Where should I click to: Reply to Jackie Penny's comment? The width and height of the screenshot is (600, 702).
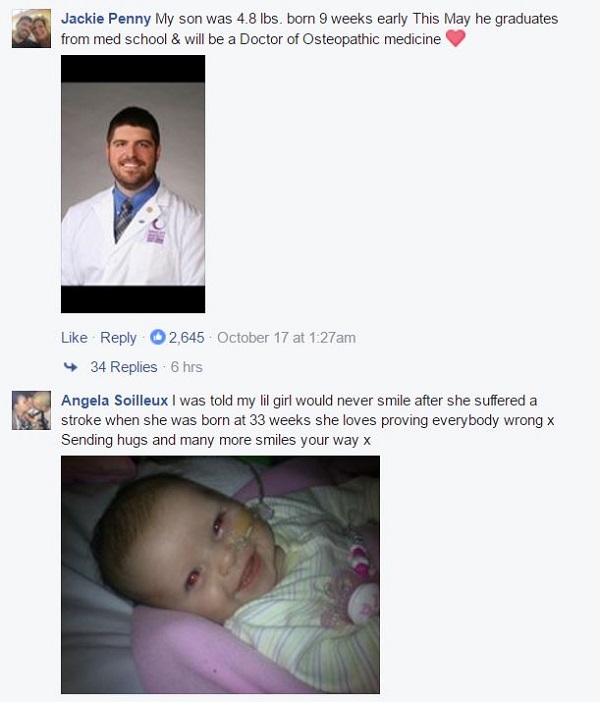tap(118, 338)
